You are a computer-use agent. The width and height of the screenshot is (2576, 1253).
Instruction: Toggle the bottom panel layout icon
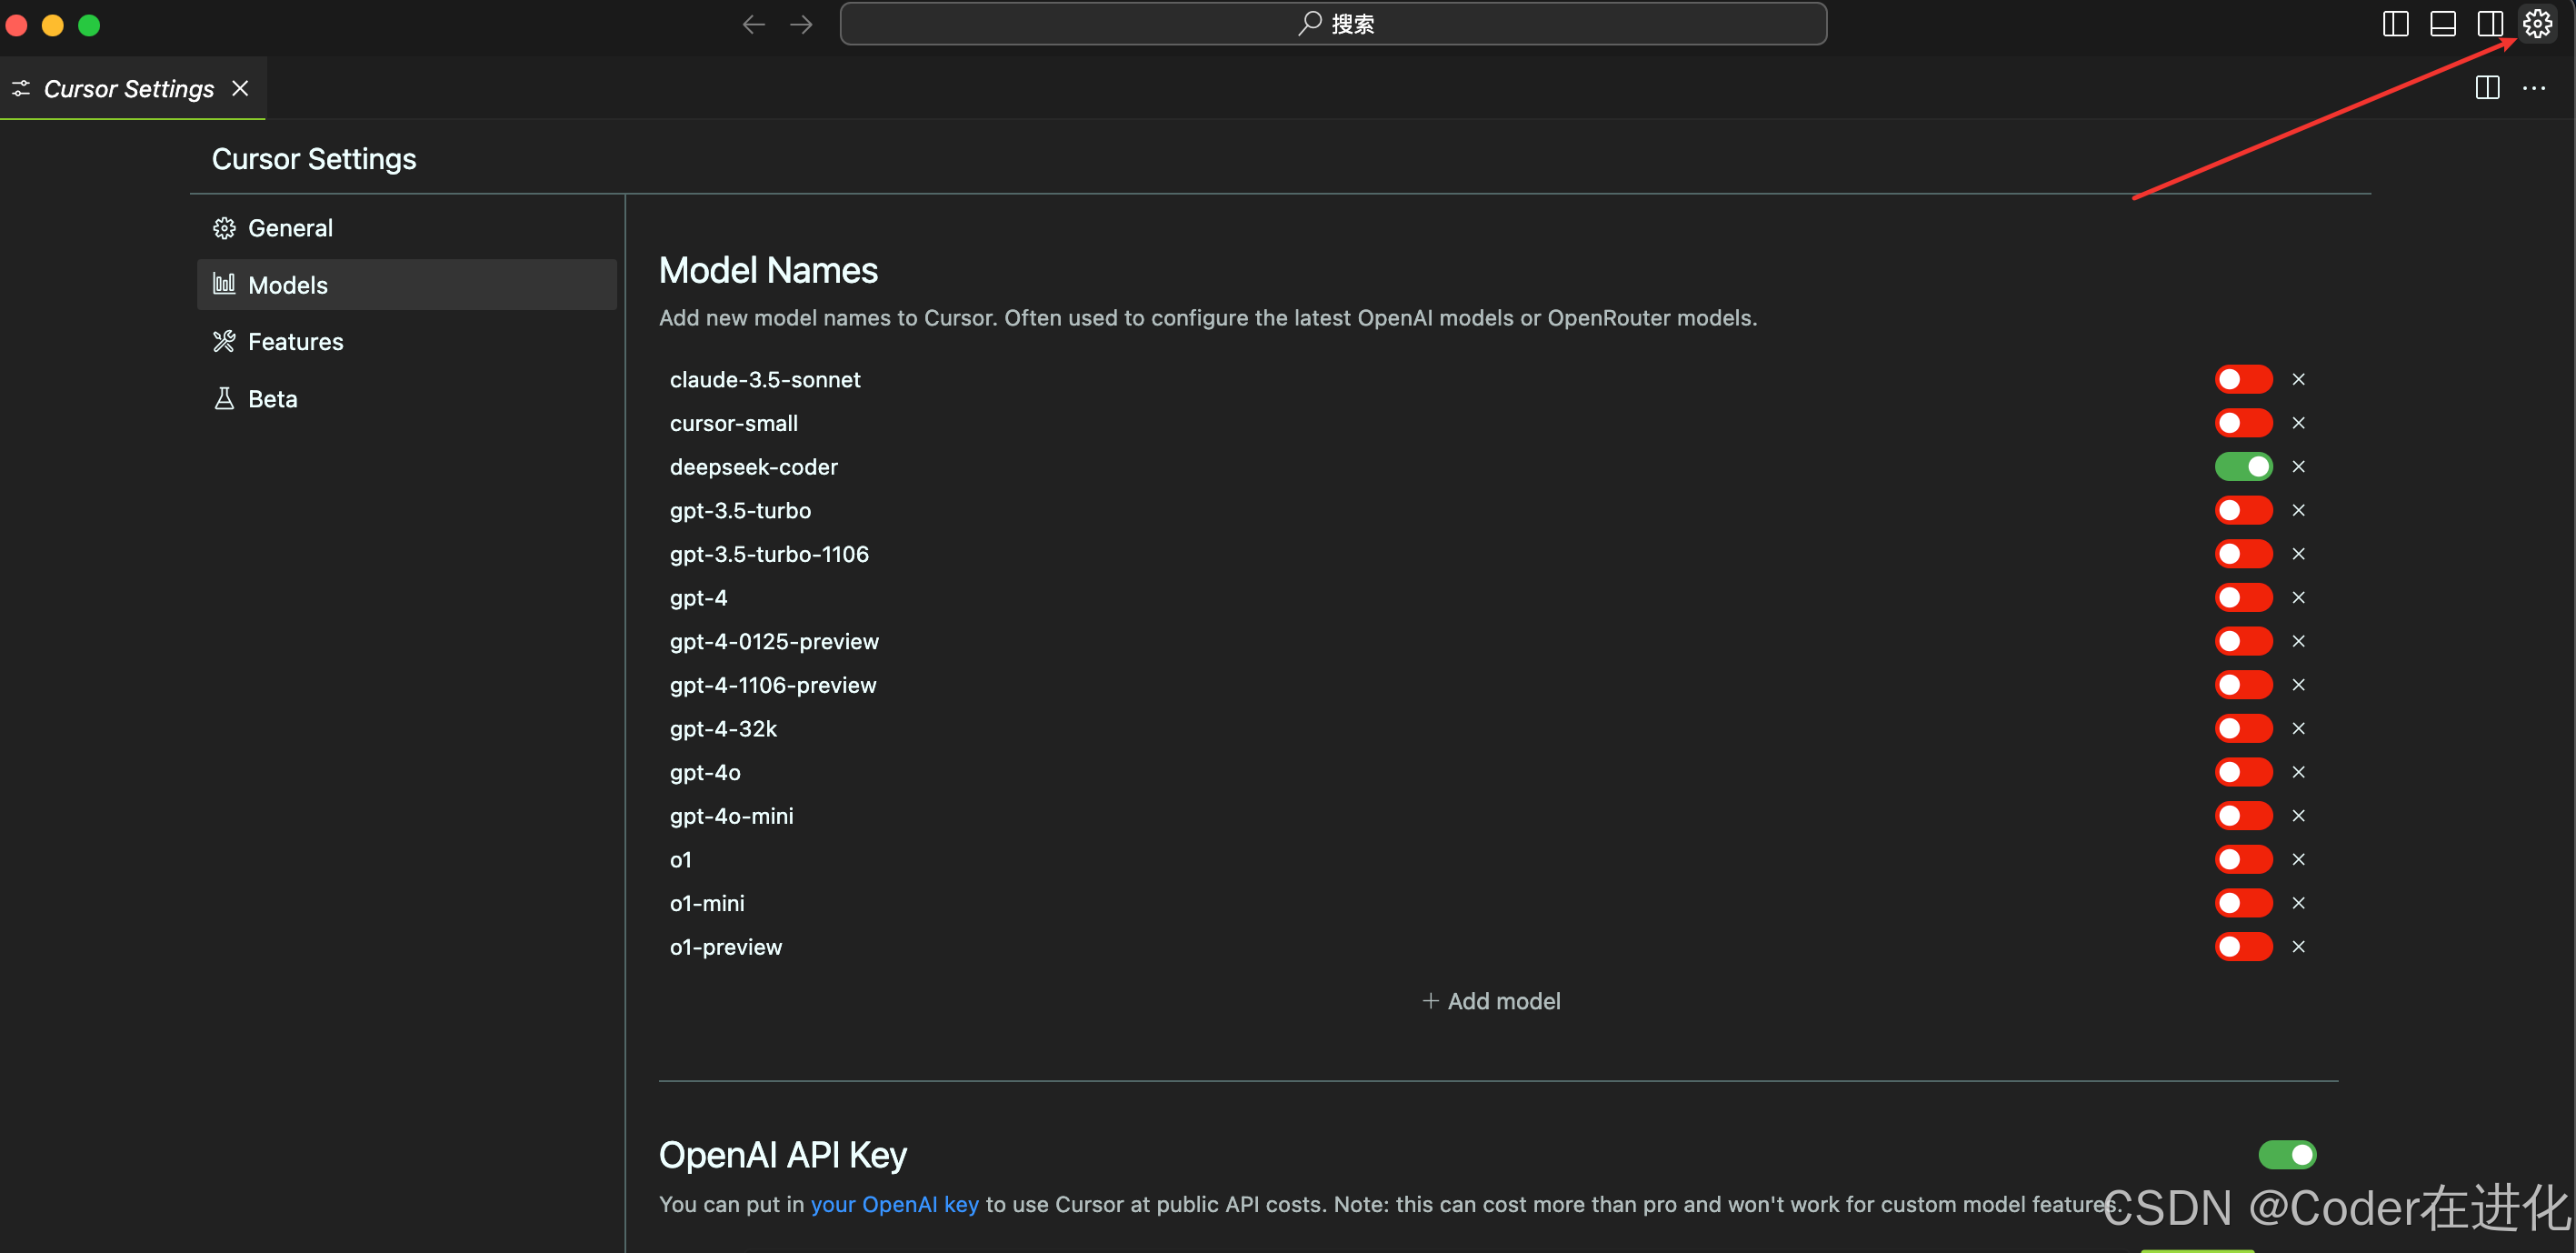tap(2442, 24)
